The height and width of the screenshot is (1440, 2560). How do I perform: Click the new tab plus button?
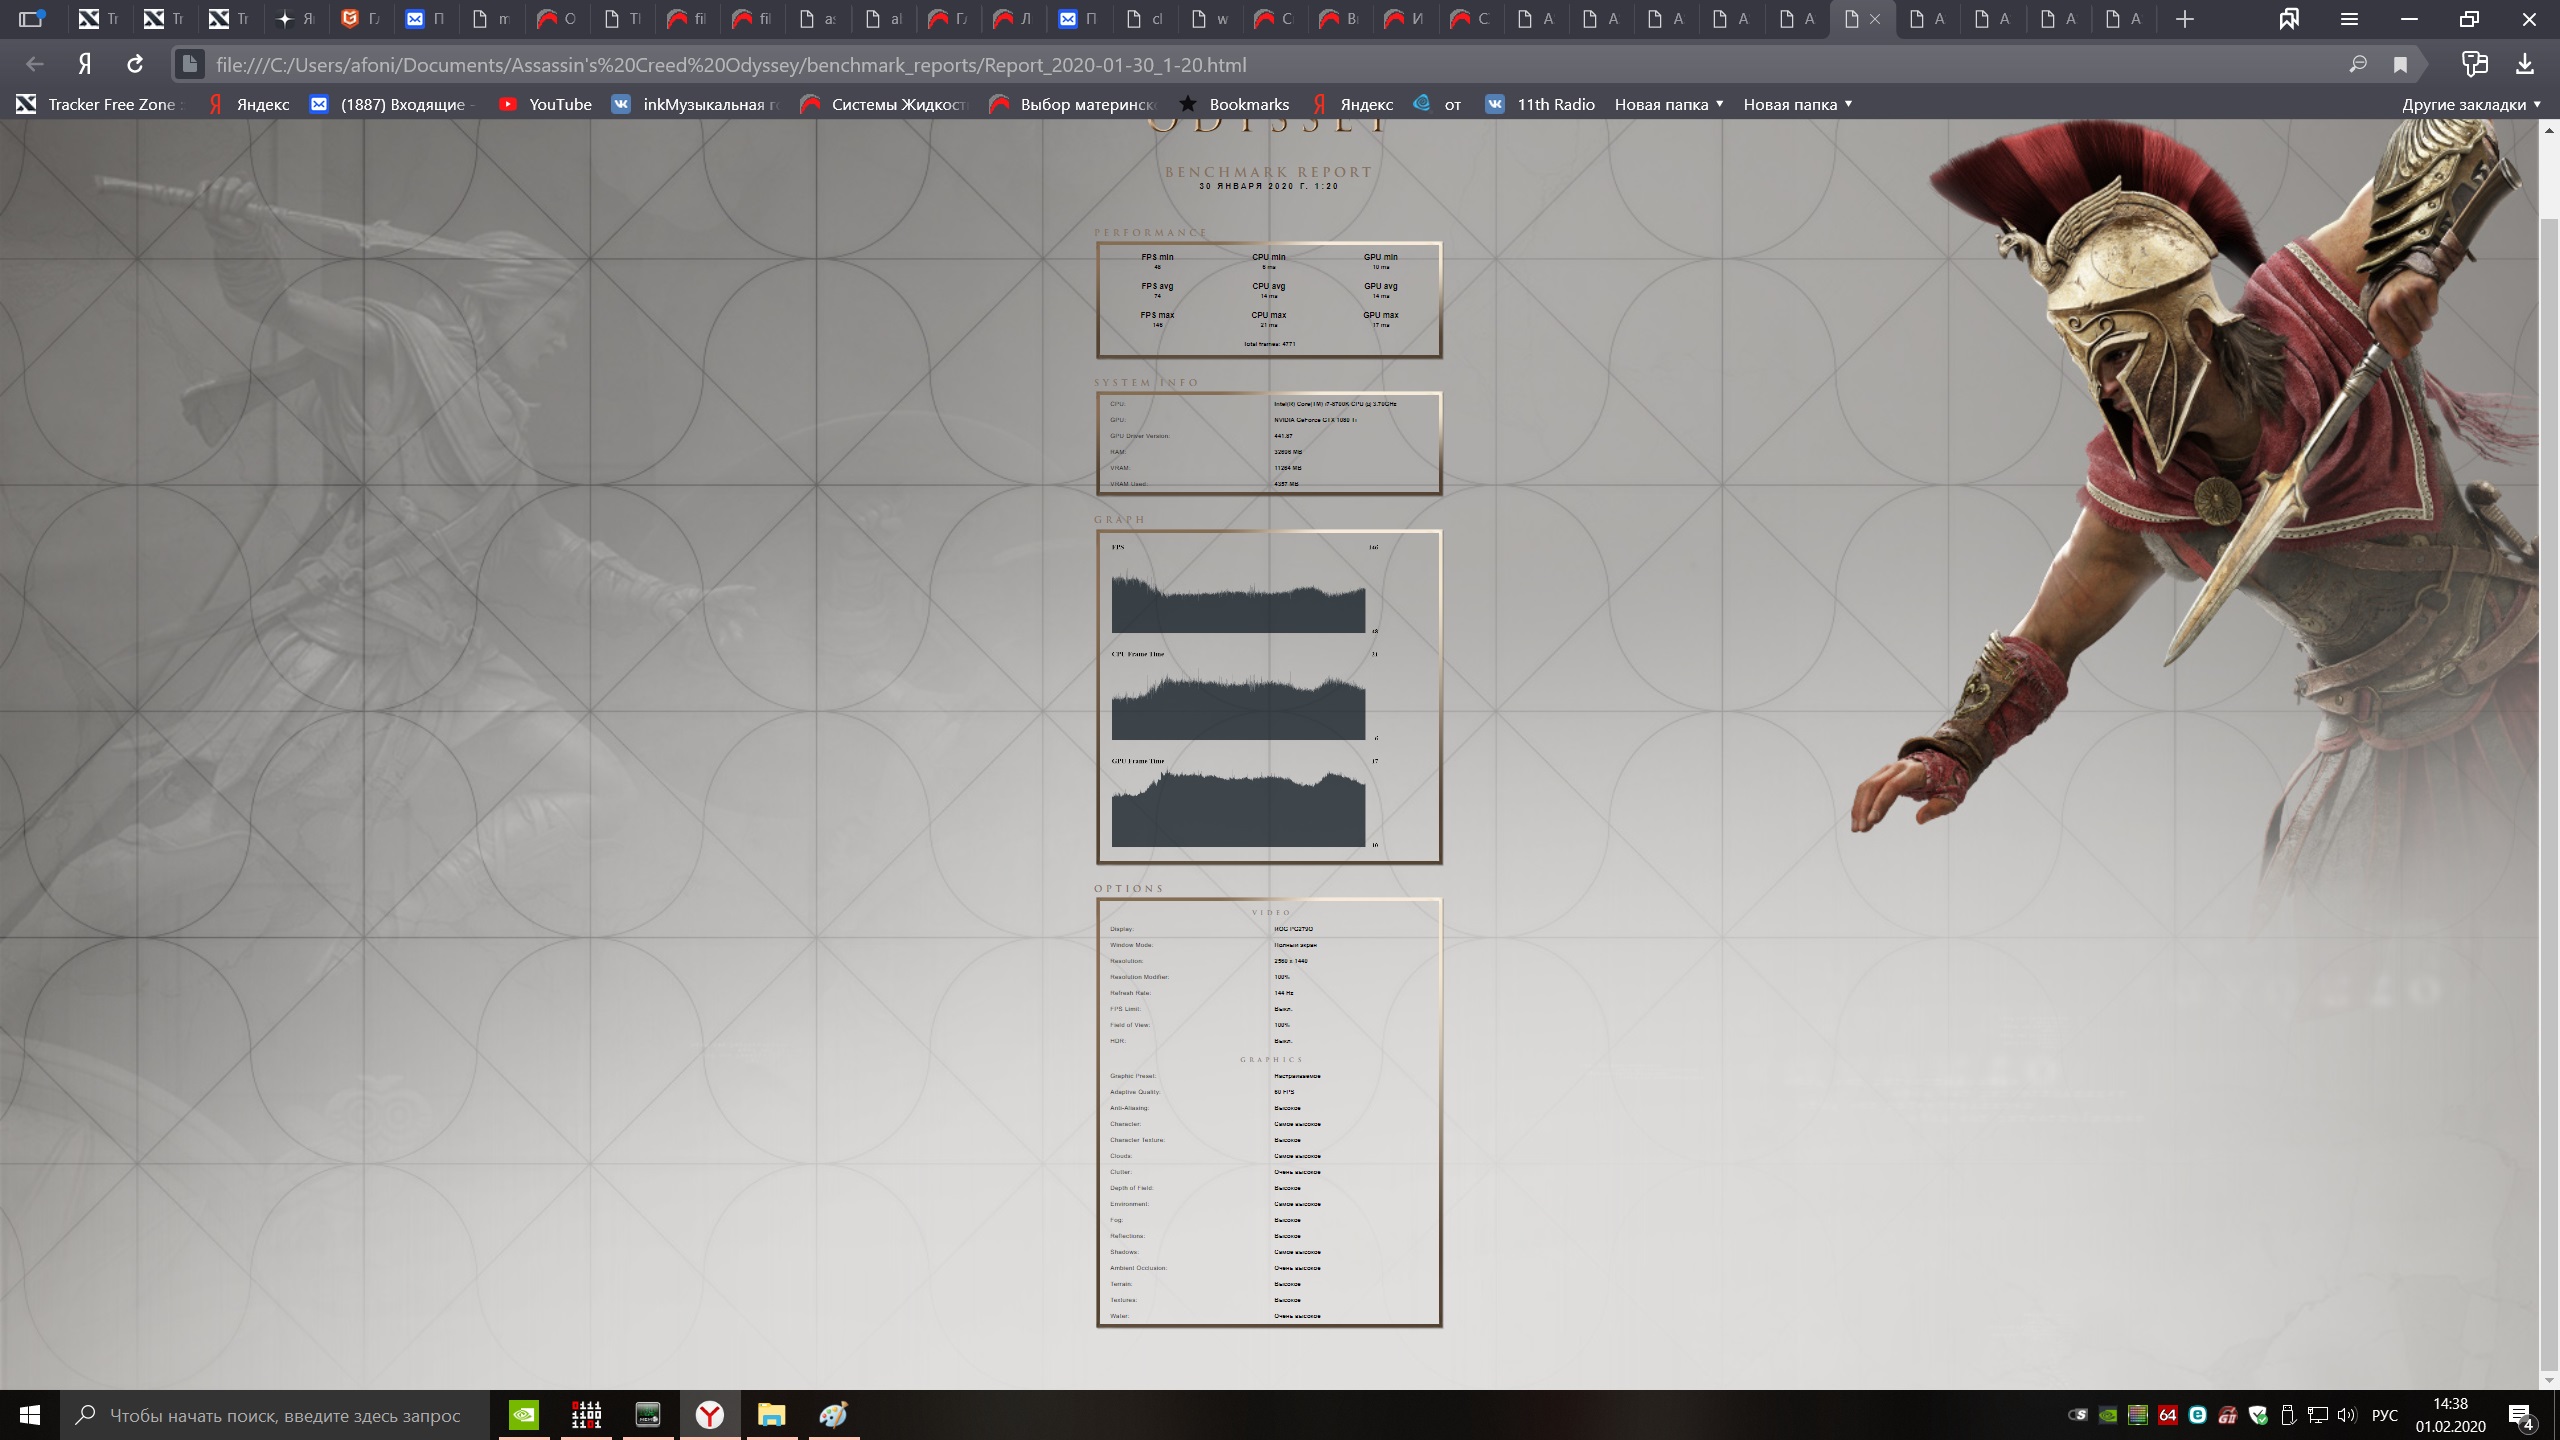pyautogui.click(x=2185, y=19)
